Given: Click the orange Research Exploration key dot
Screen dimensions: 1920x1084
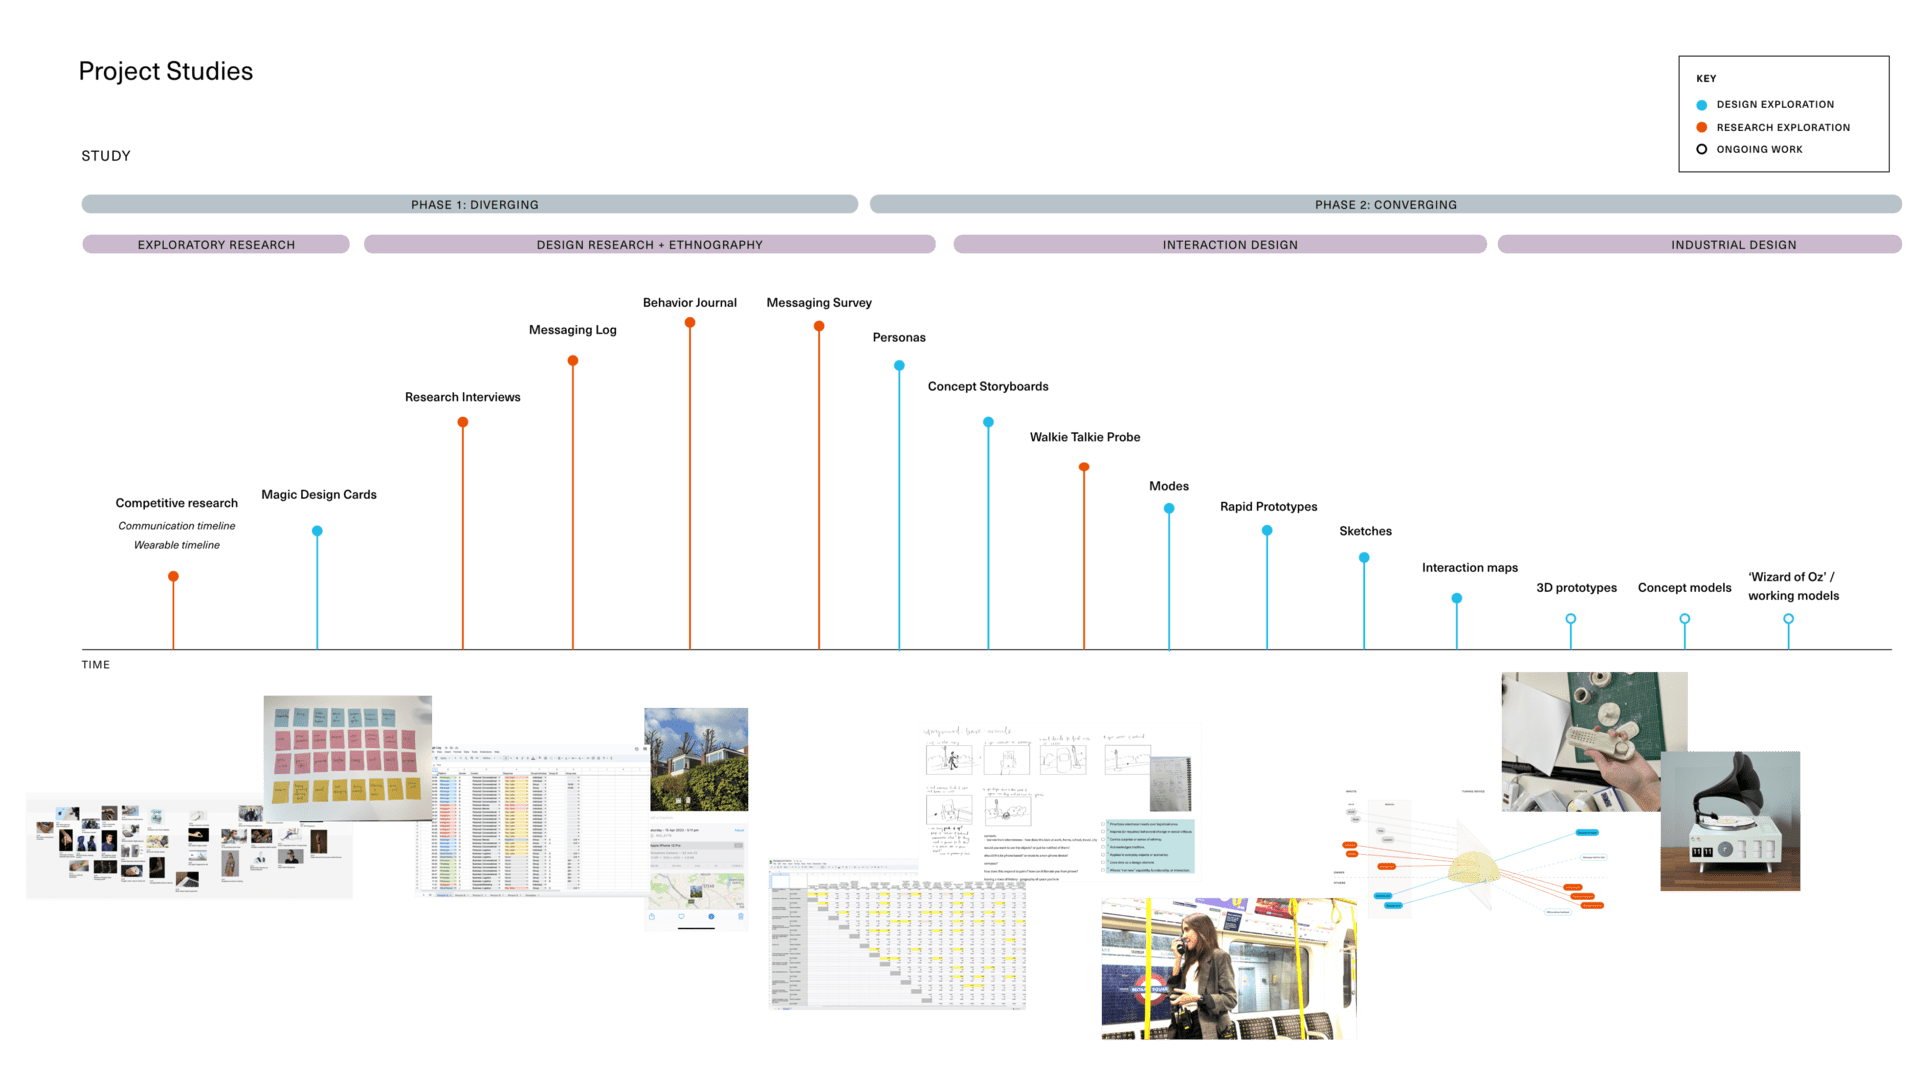Looking at the screenshot, I should [x=1702, y=127].
